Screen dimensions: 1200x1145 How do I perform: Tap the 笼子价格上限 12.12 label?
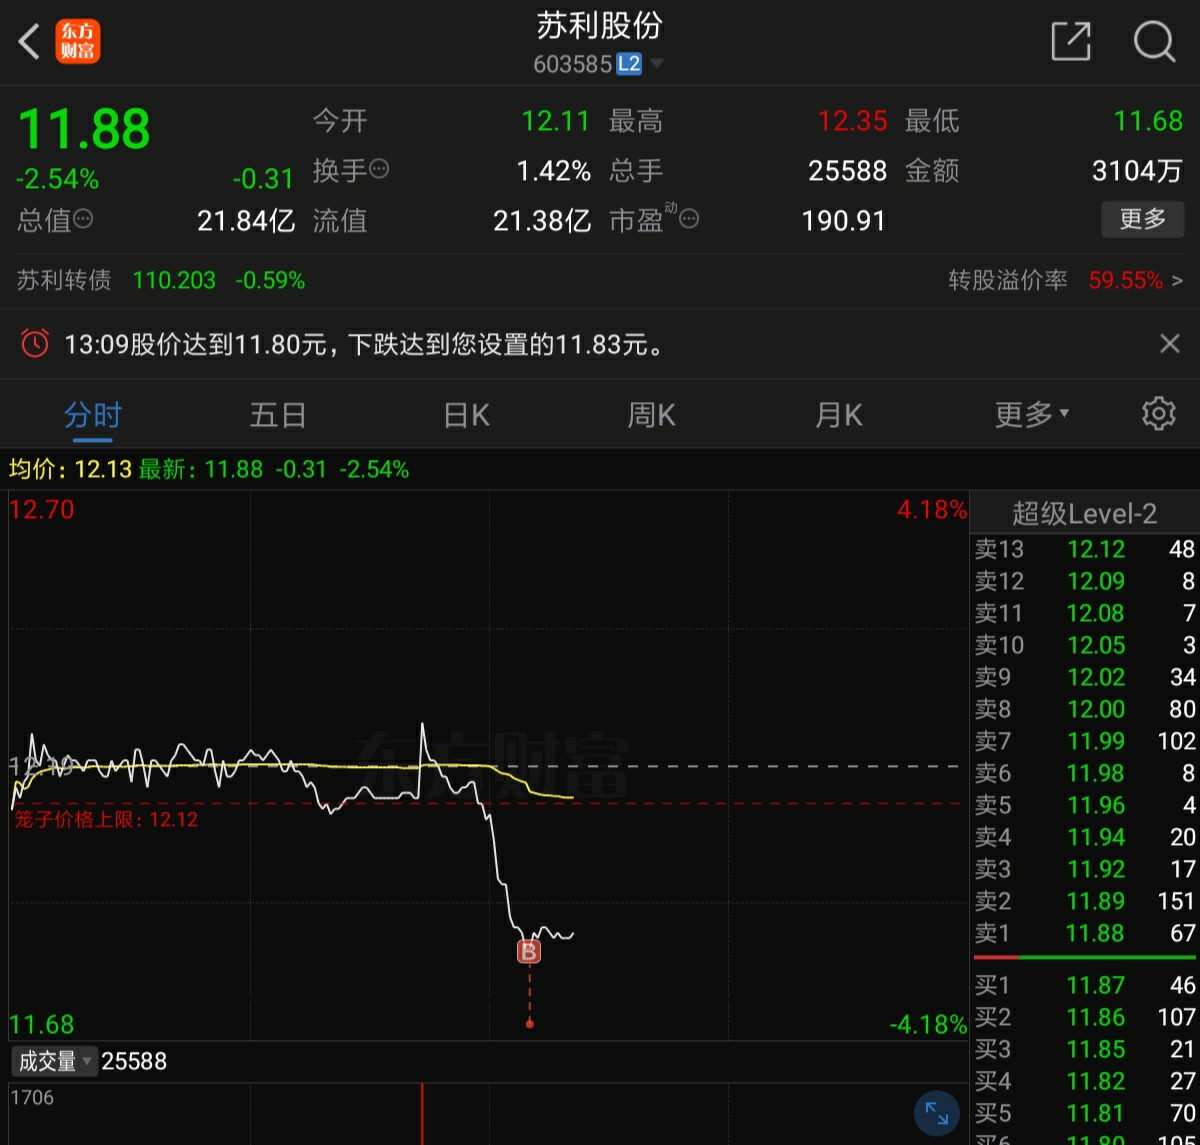pos(106,820)
